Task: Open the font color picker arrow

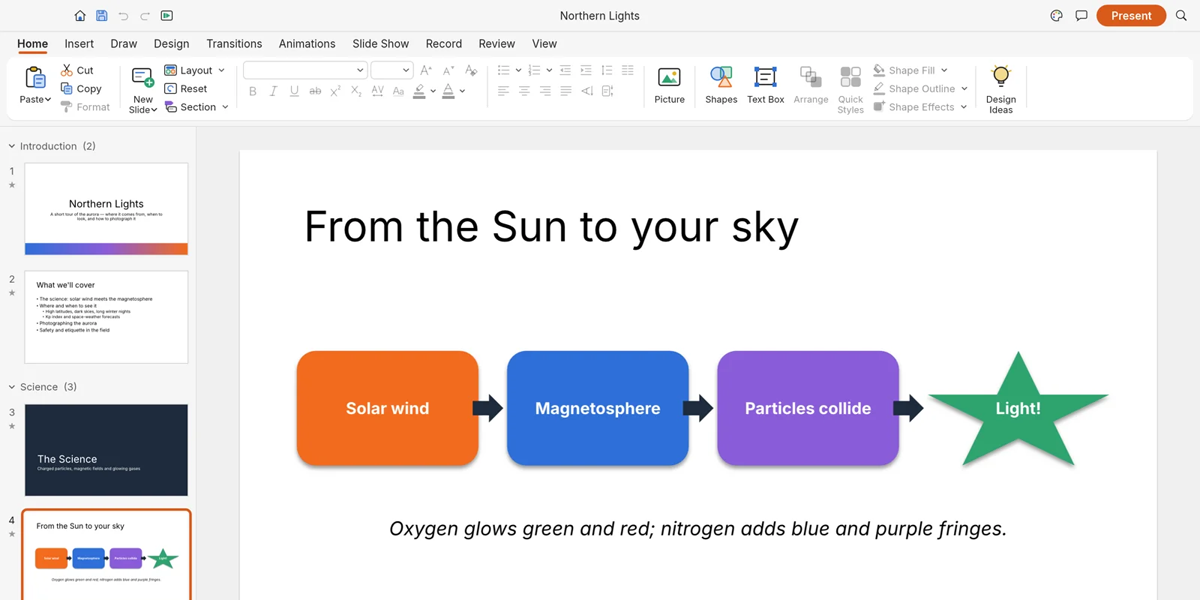Action: click(x=462, y=91)
